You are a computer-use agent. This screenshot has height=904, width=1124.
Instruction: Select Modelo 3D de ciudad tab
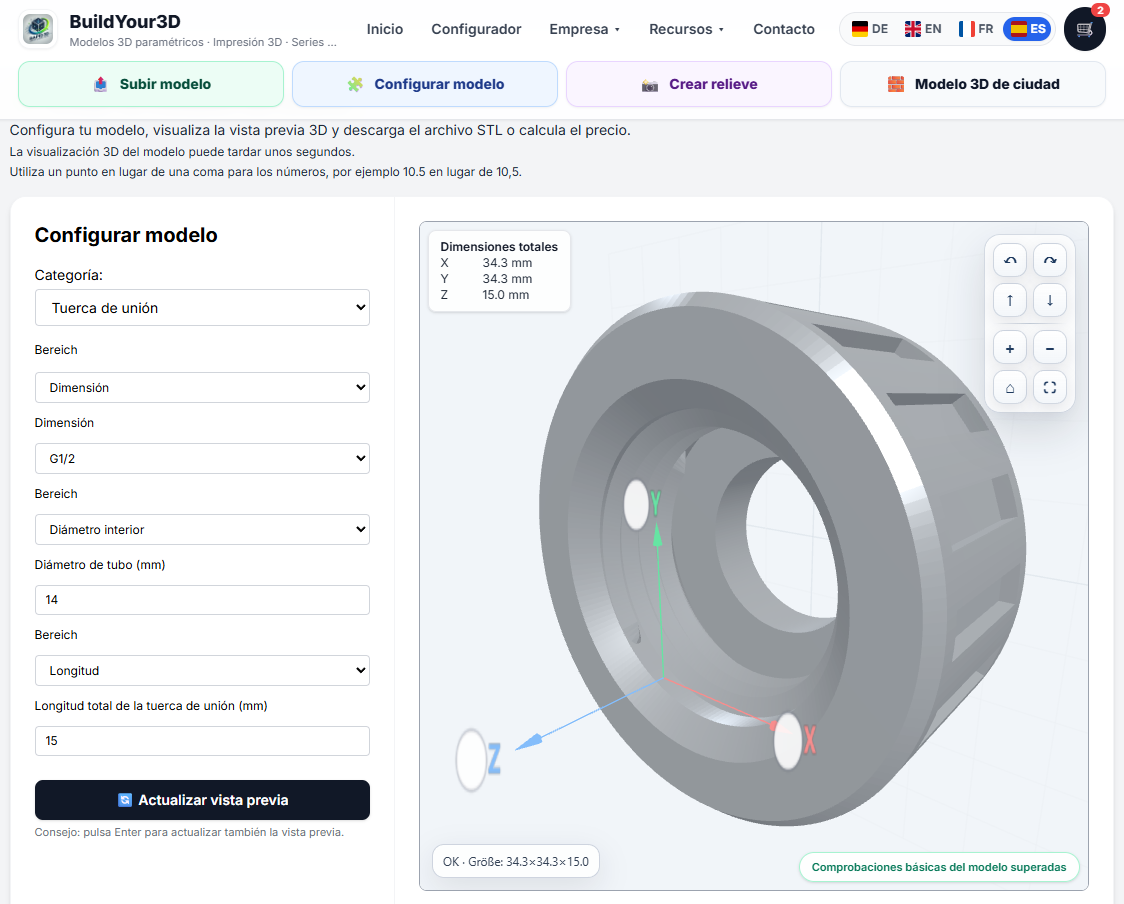tap(973, 84)
